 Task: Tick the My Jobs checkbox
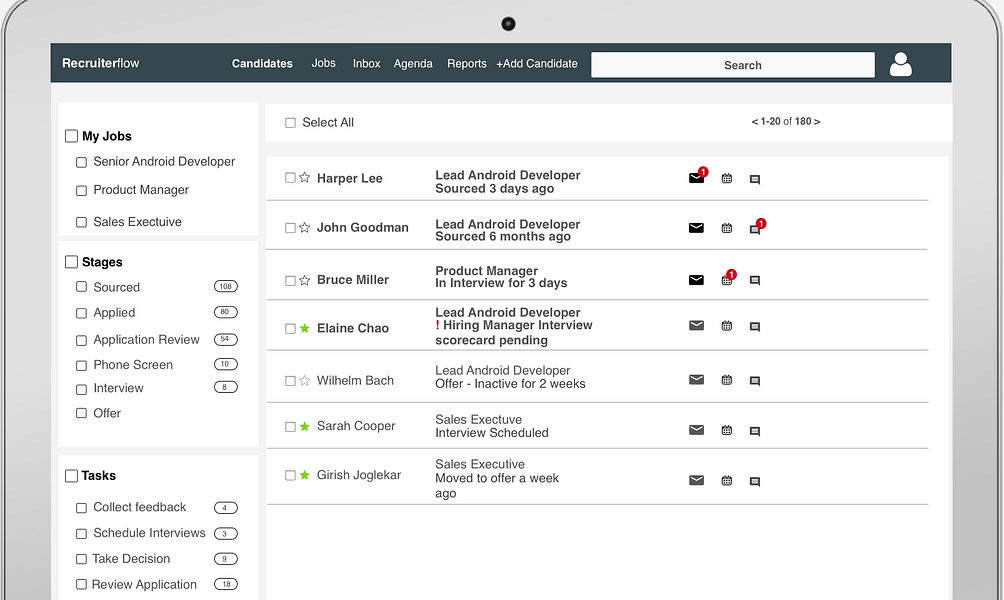coord(71,136)
